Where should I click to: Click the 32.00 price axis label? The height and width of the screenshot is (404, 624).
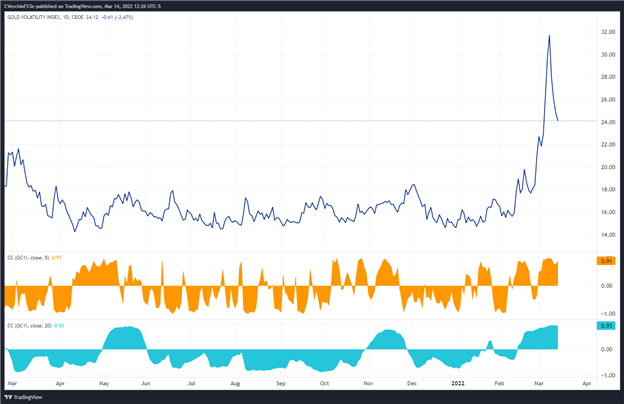click(608, 32)
